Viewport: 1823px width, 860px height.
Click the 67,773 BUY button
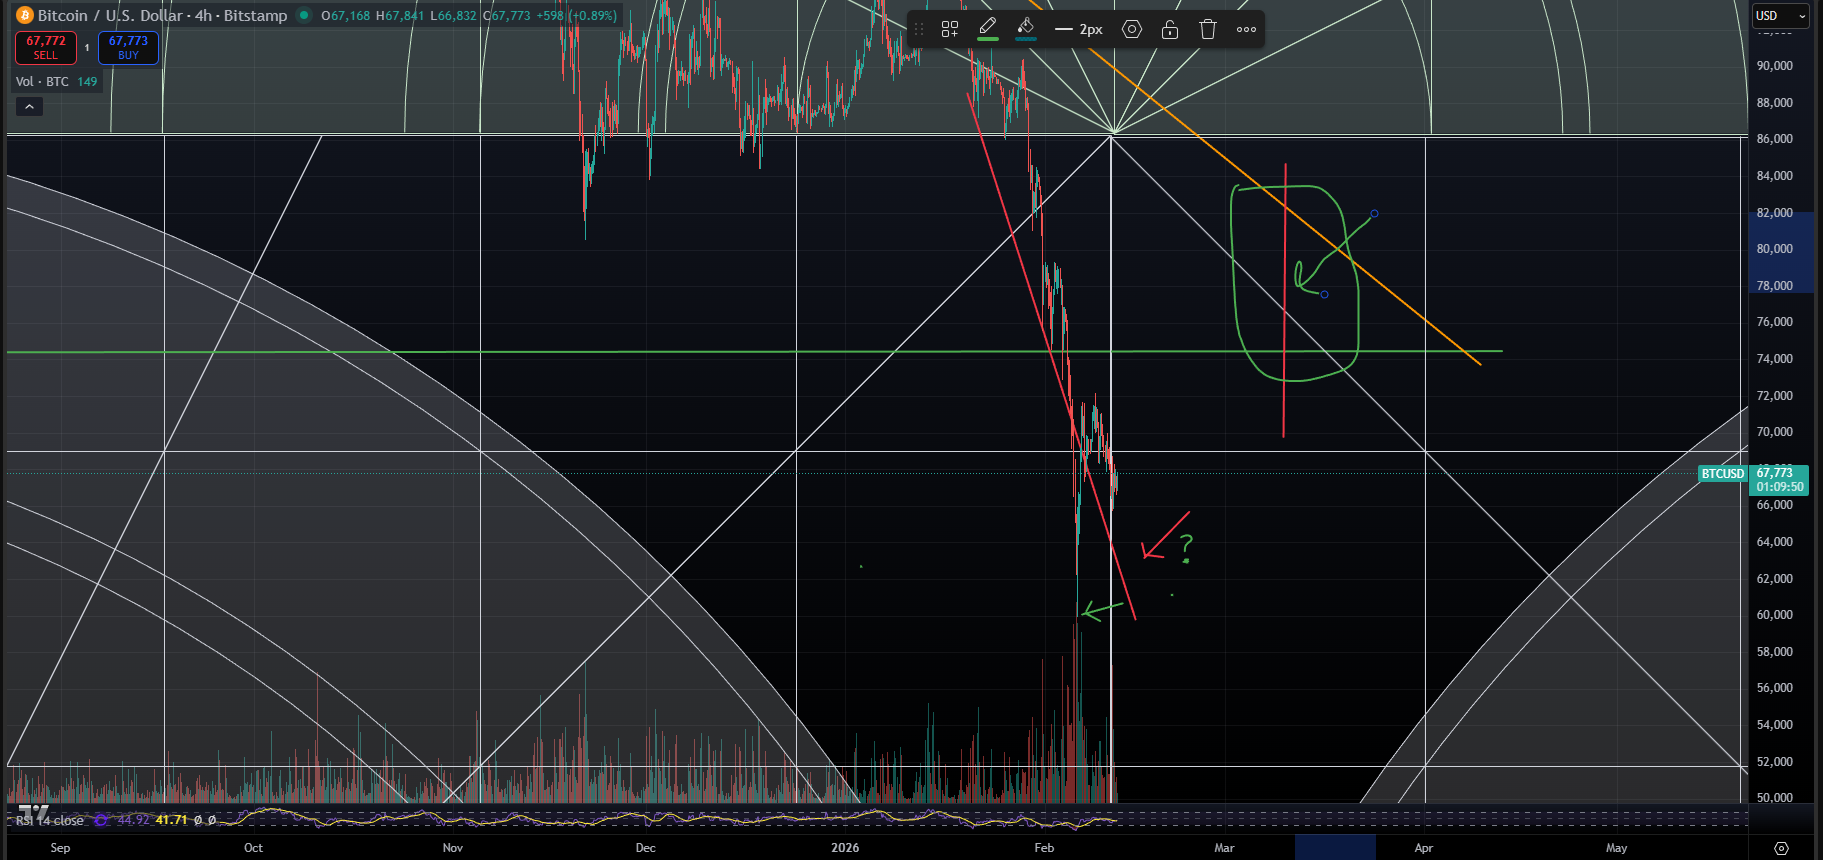coord(128,47)
